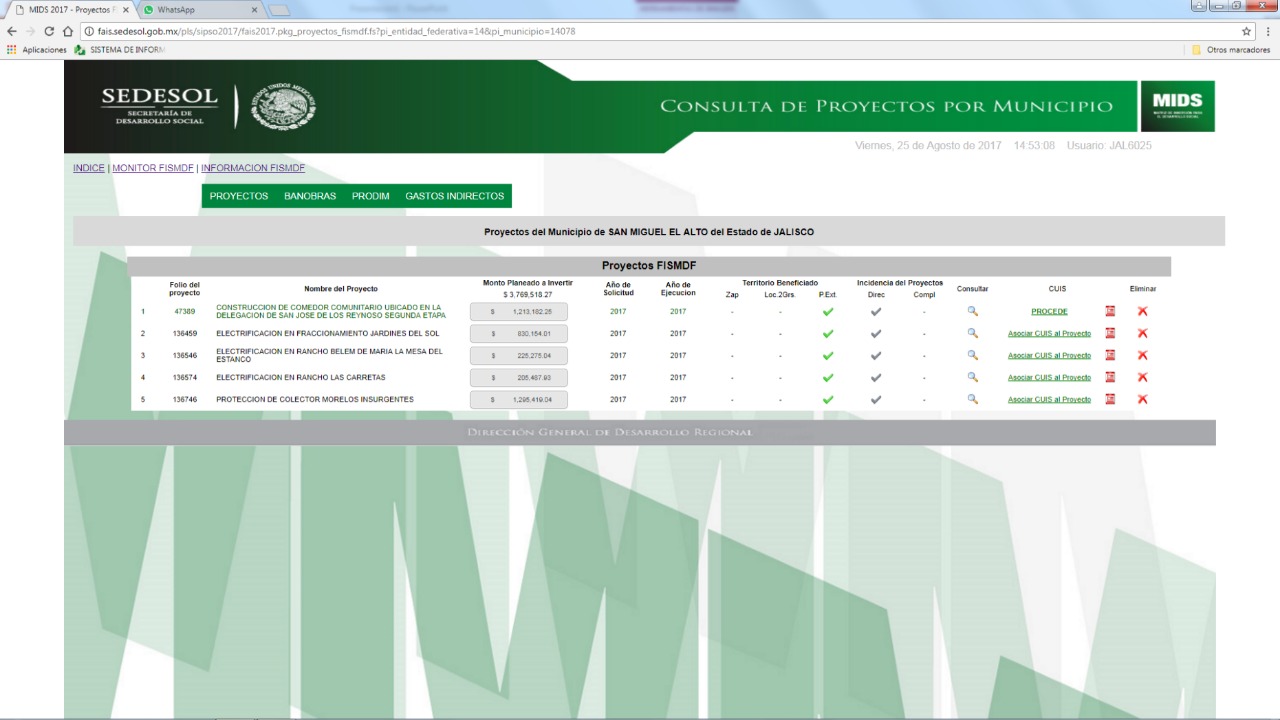
Task: Asociar CUIS al Proyecto for 136459
Action: click(x=1049, y=334)
